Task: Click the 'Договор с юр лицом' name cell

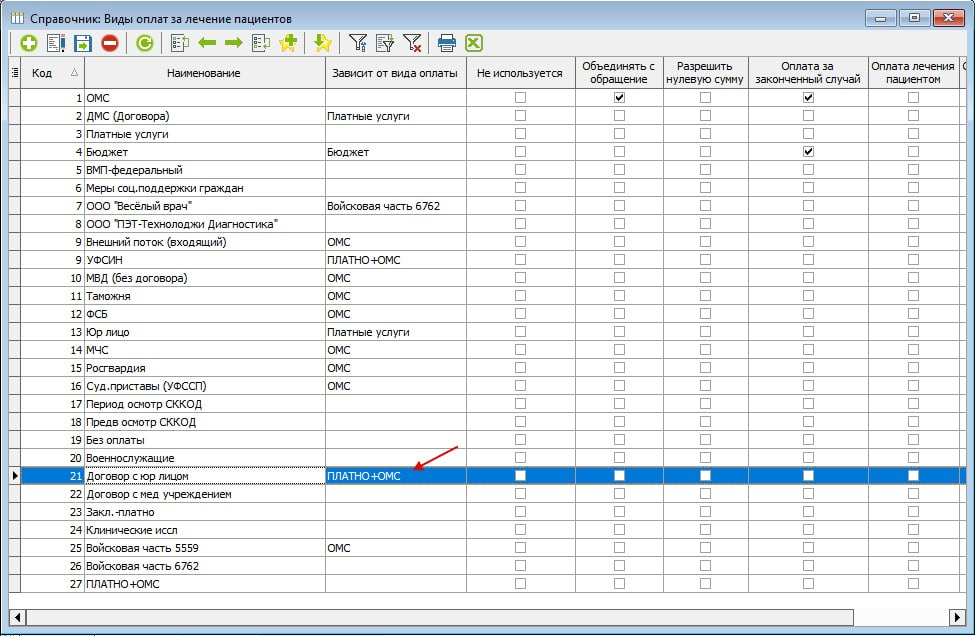Action: 205,476
